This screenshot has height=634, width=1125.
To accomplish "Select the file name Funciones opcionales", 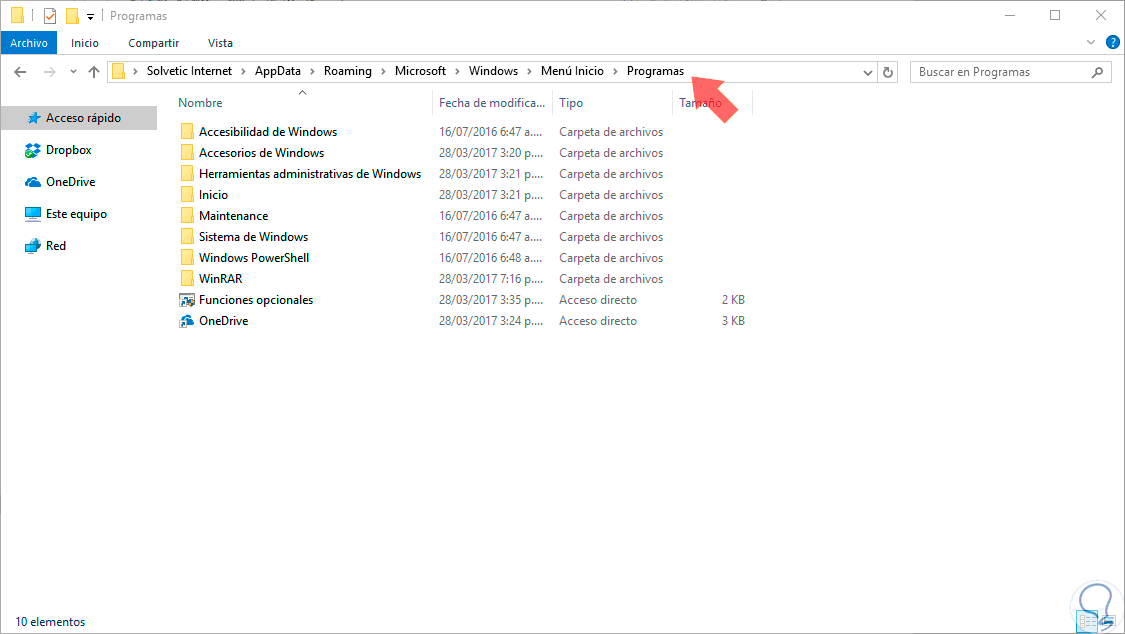I will [256, 300].
